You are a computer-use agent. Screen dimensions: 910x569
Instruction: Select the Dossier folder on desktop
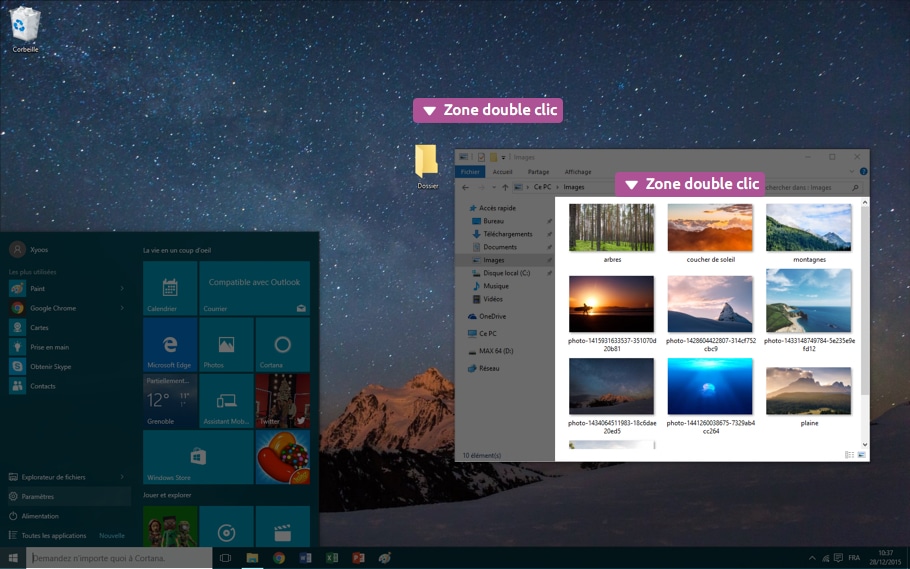click(x=427, y=163)
